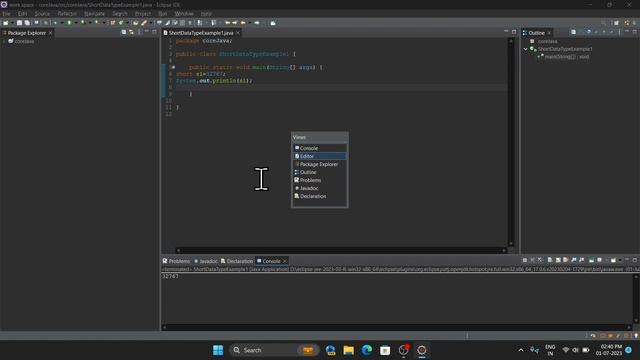Toggle Word Wrap in Console toolbar
640x360 pixels.
pos(565,260)
